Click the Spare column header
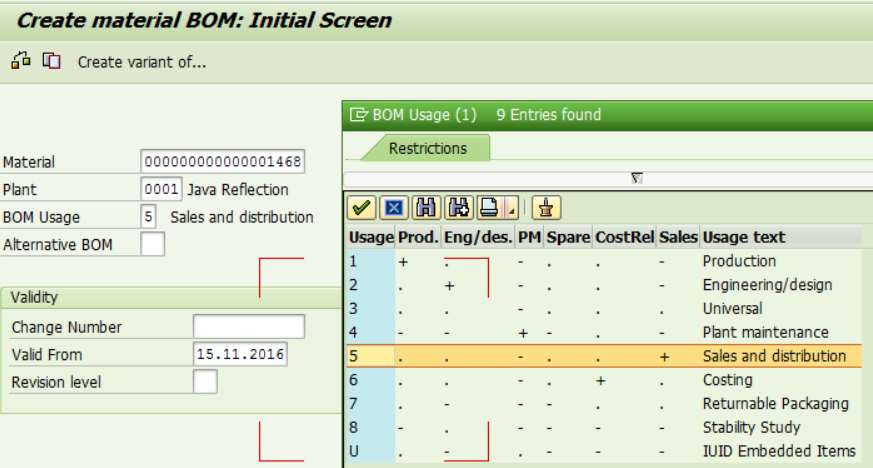This screenshot has height=468, width=873. coord(568,238)
